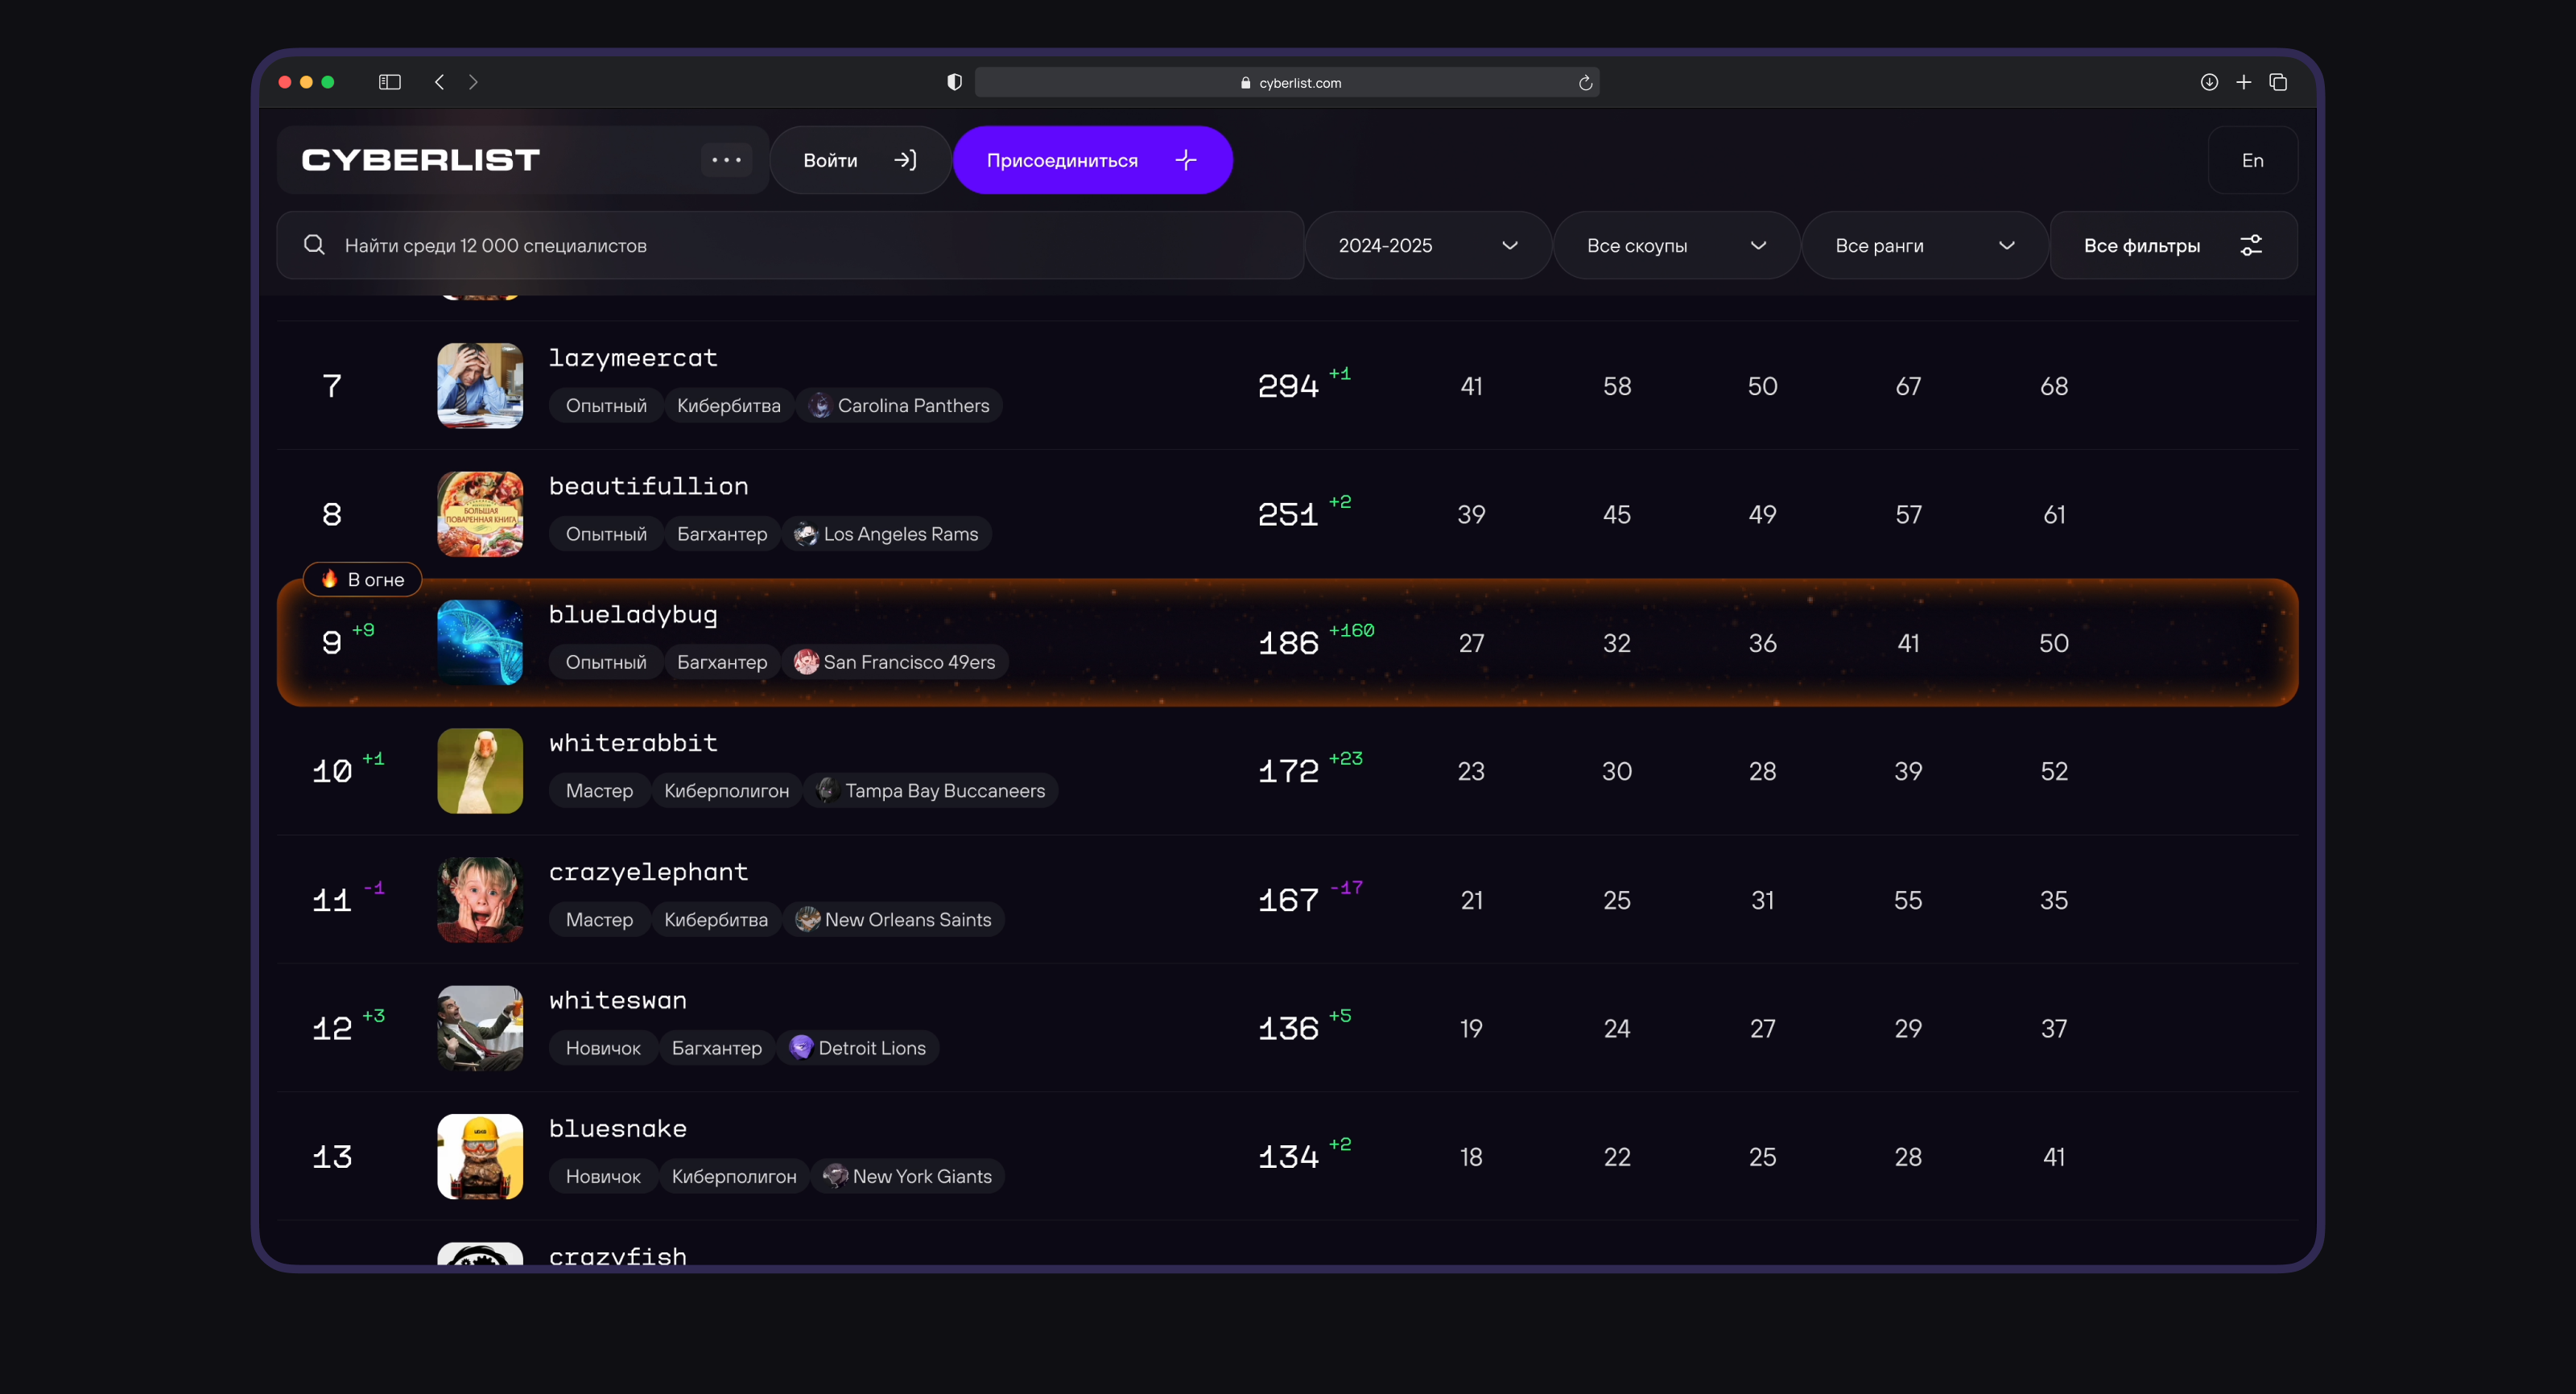Click the privacy shield icon

coord(954,82)
